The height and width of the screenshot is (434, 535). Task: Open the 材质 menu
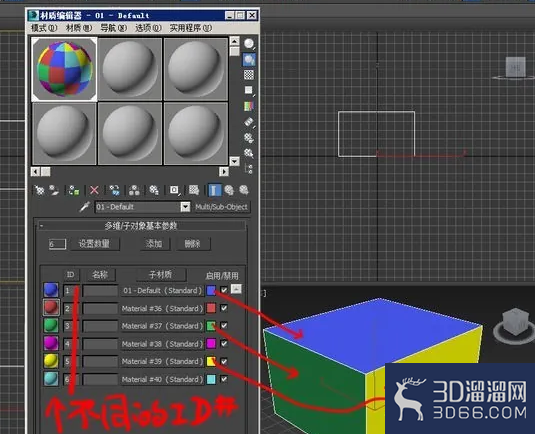coord(79,28)
